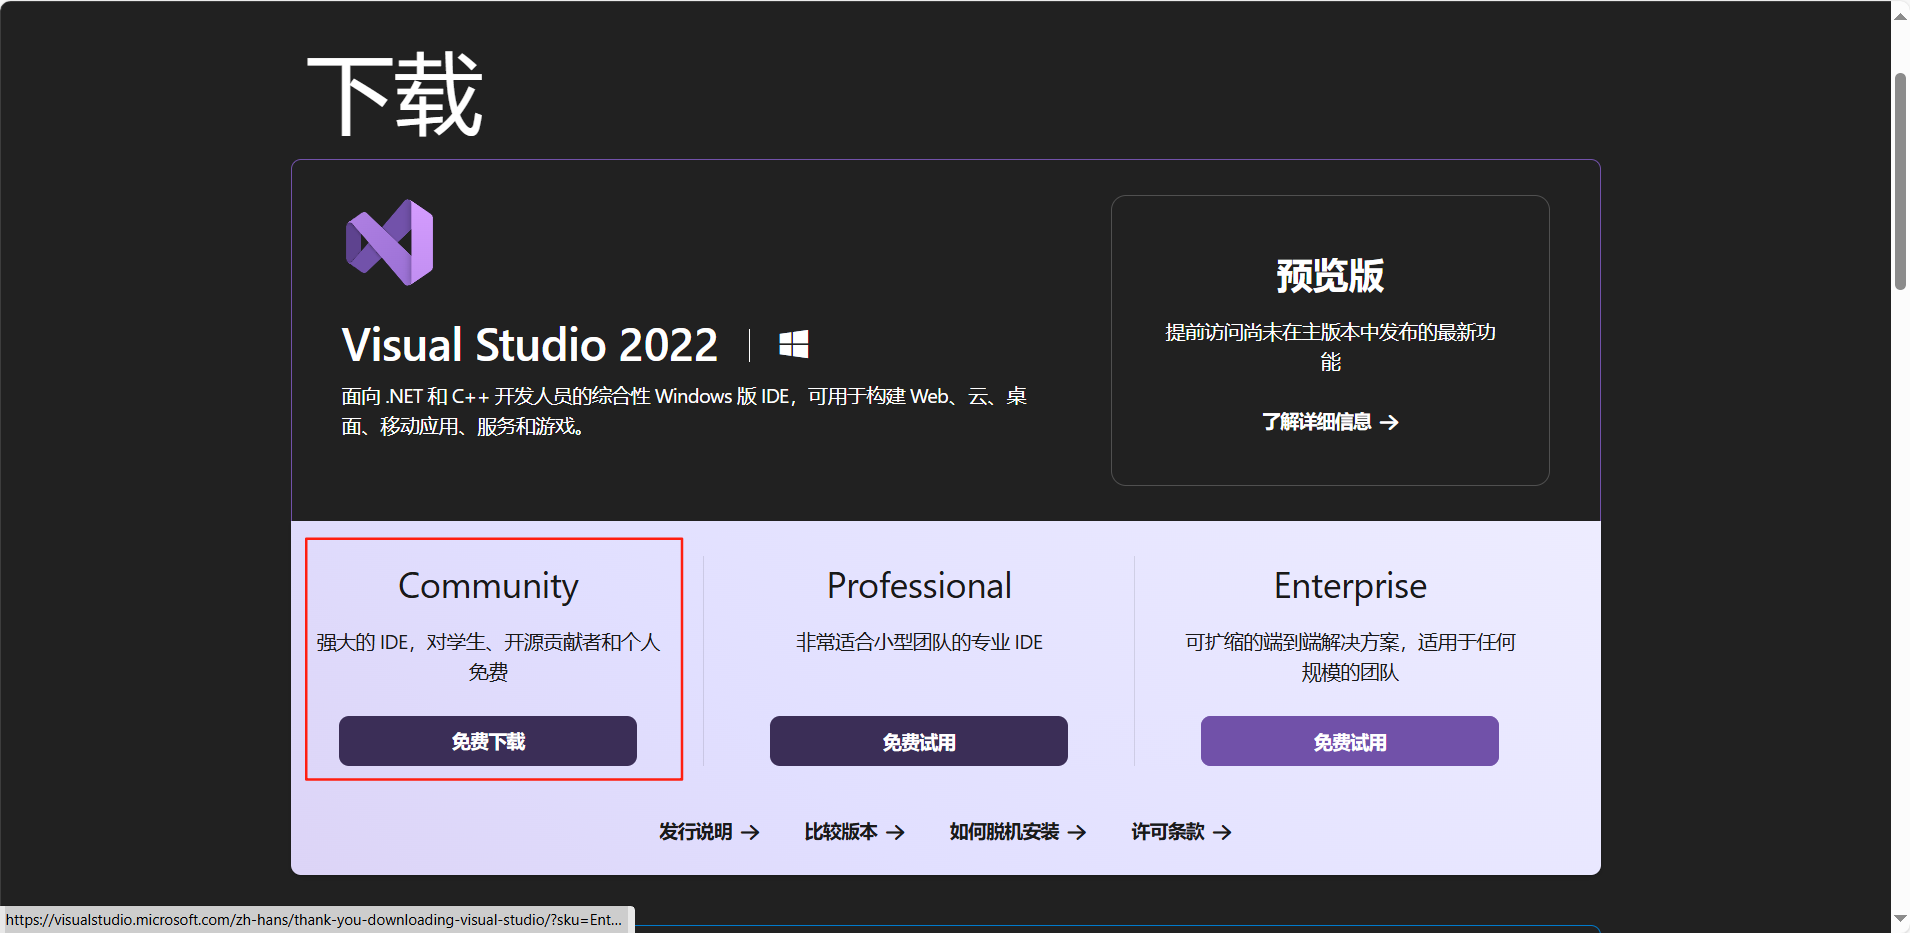This screenshot has width=1910, height=933.
Task: Click the arrow icon next to 如何脱机安装
Action: pos(1078,832)
